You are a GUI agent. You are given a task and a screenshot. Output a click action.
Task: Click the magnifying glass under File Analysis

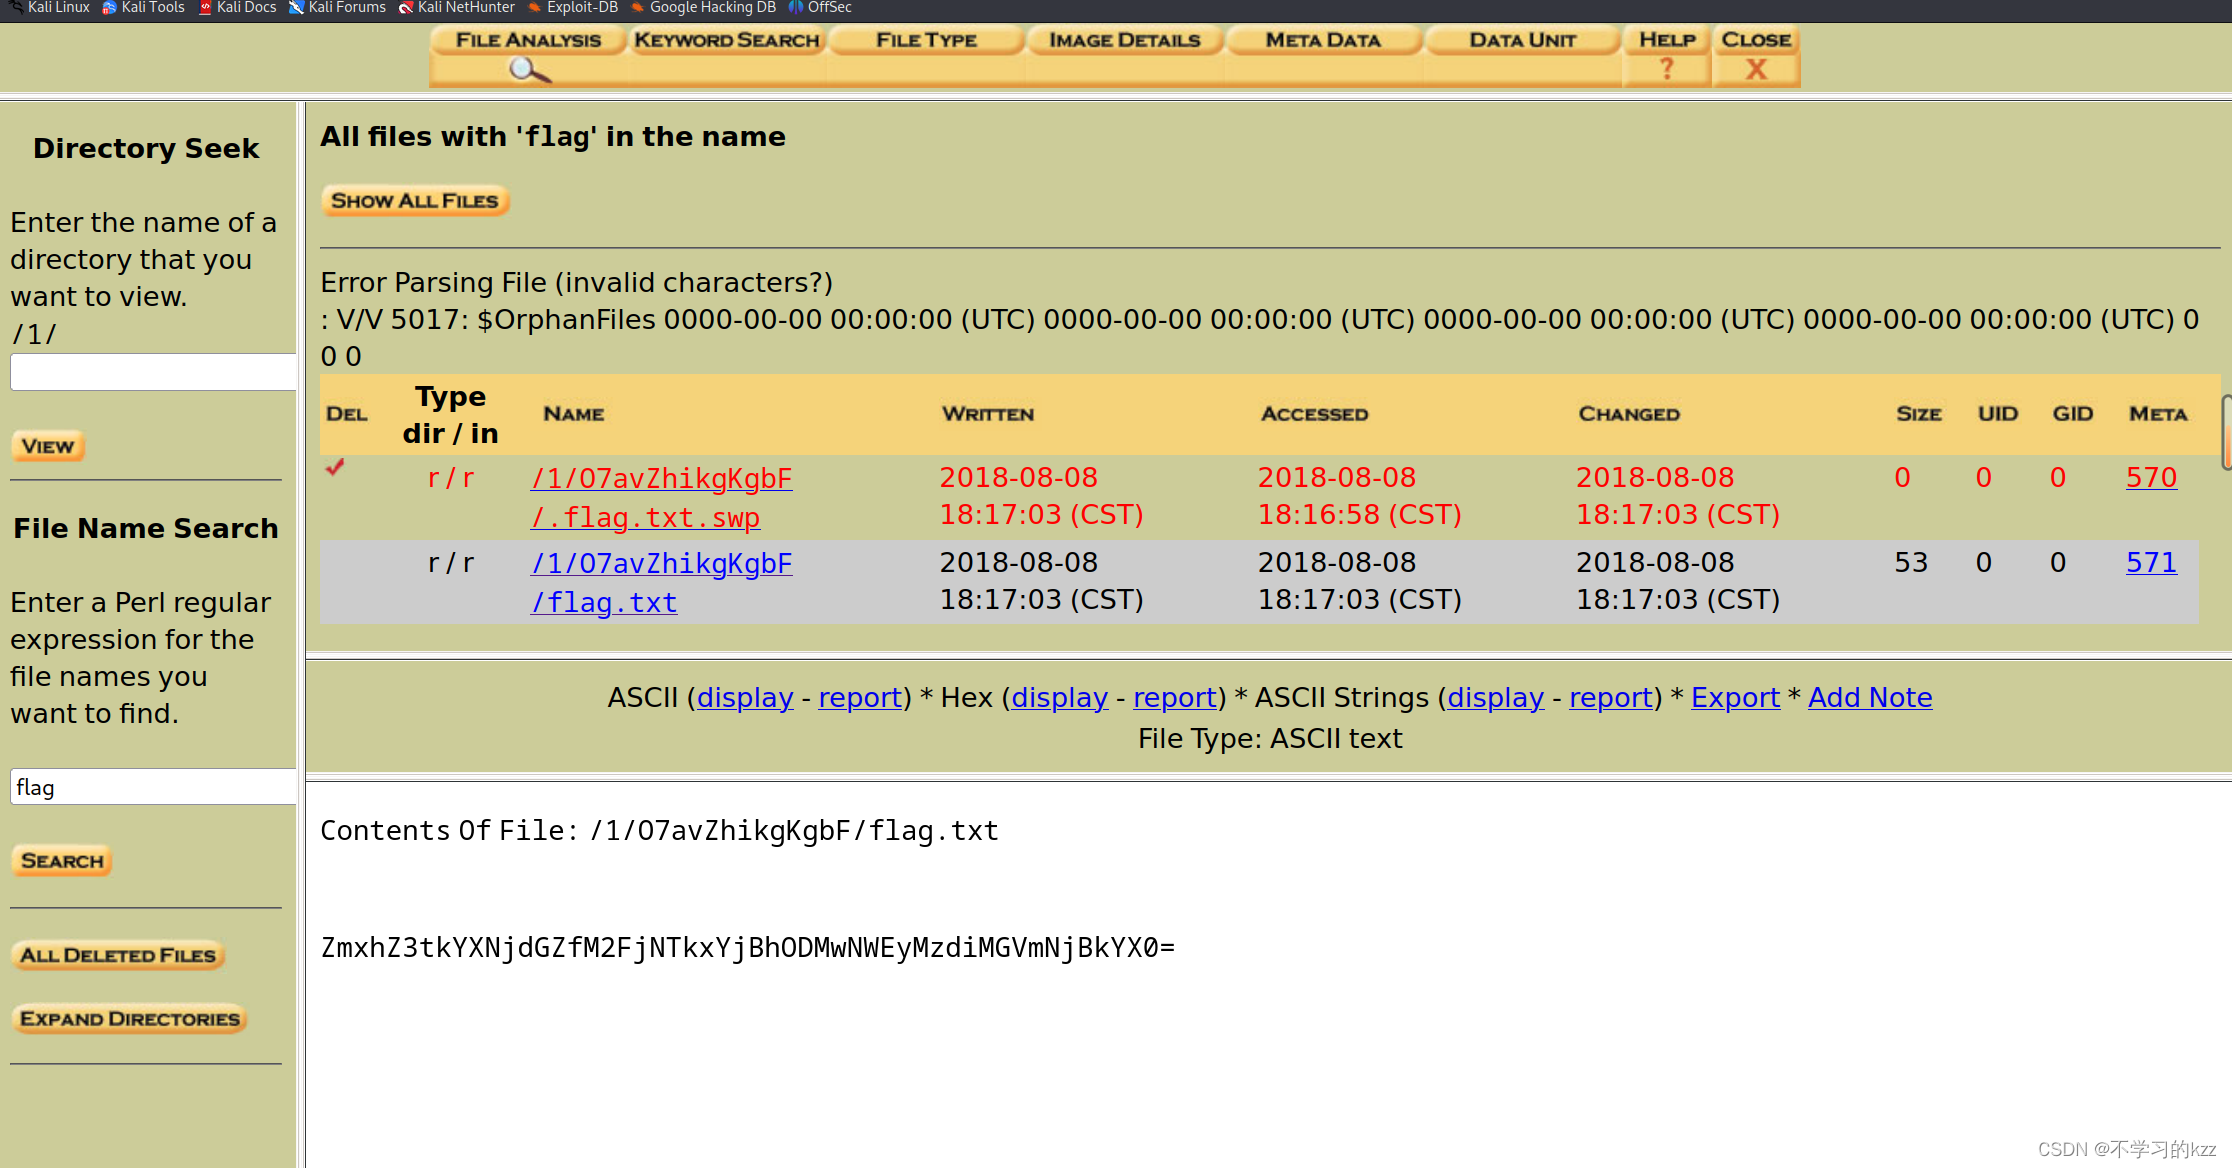(529, 70)
